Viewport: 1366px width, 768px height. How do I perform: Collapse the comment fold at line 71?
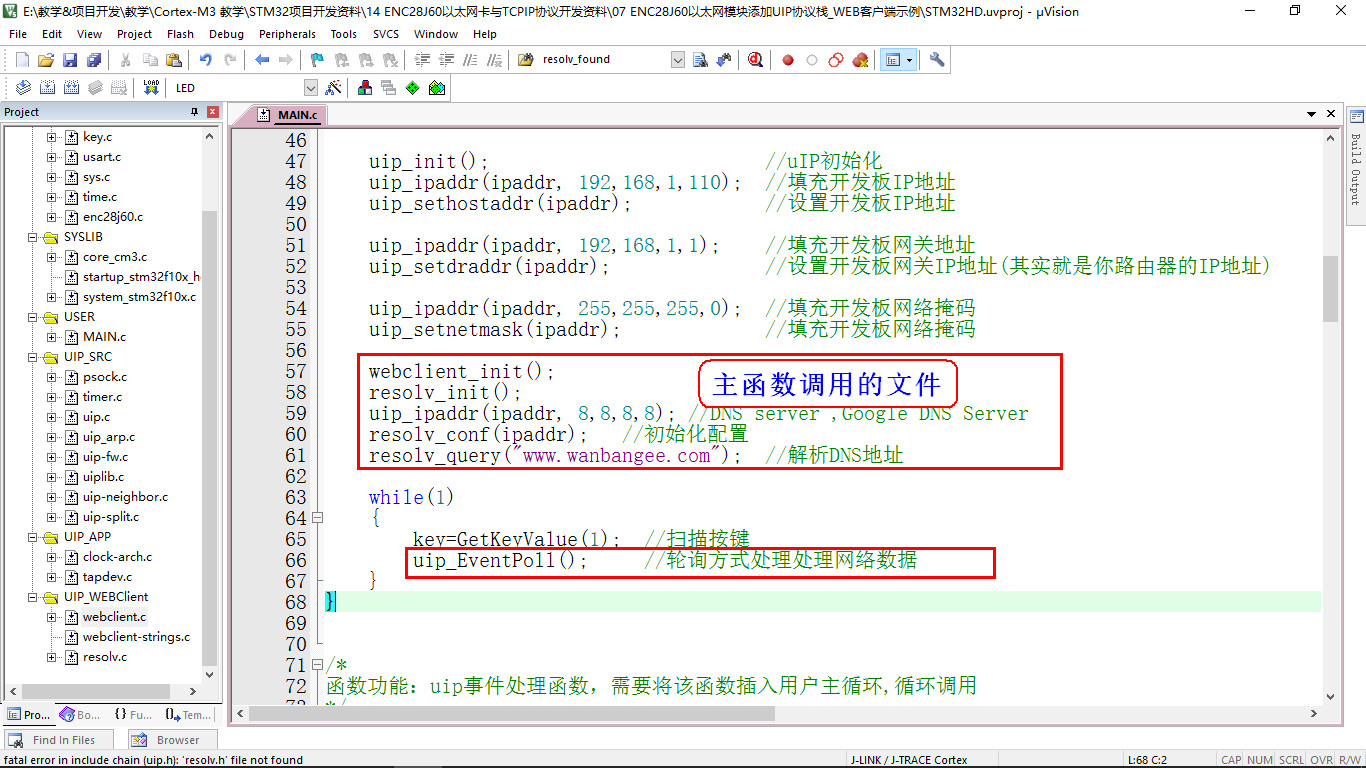318,665
